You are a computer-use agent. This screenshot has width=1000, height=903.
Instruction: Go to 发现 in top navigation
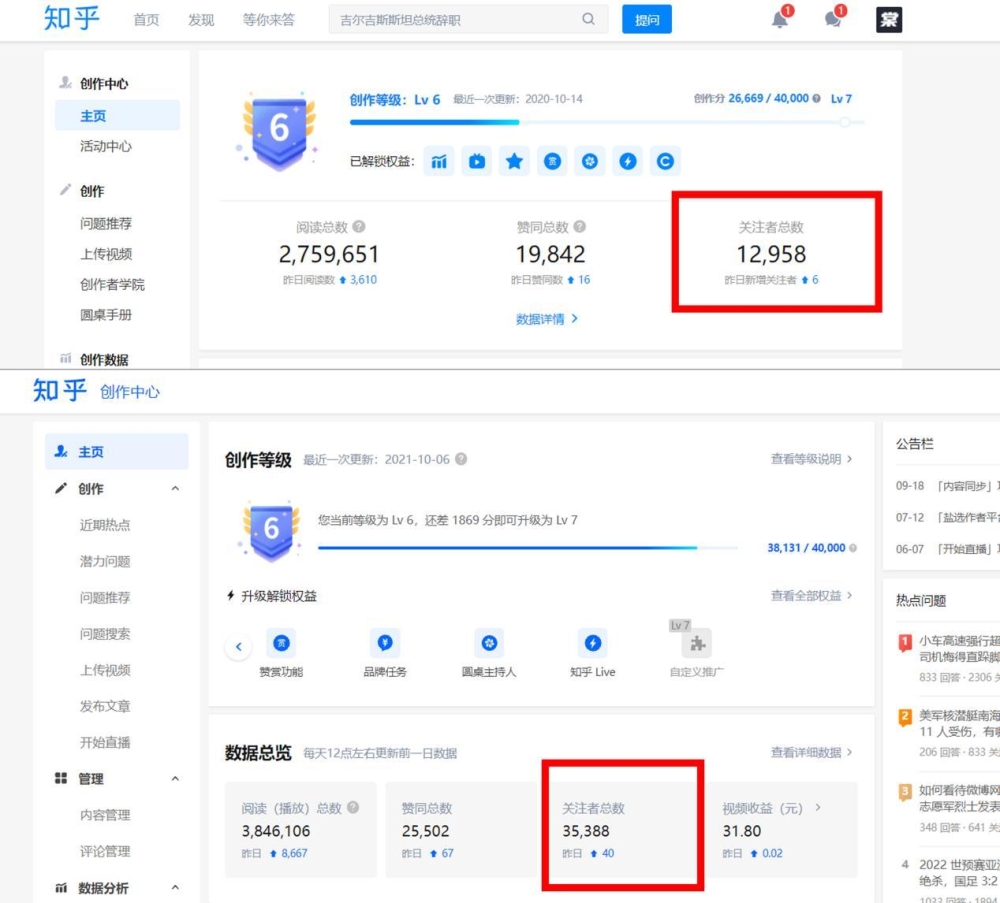click(201, 20)
